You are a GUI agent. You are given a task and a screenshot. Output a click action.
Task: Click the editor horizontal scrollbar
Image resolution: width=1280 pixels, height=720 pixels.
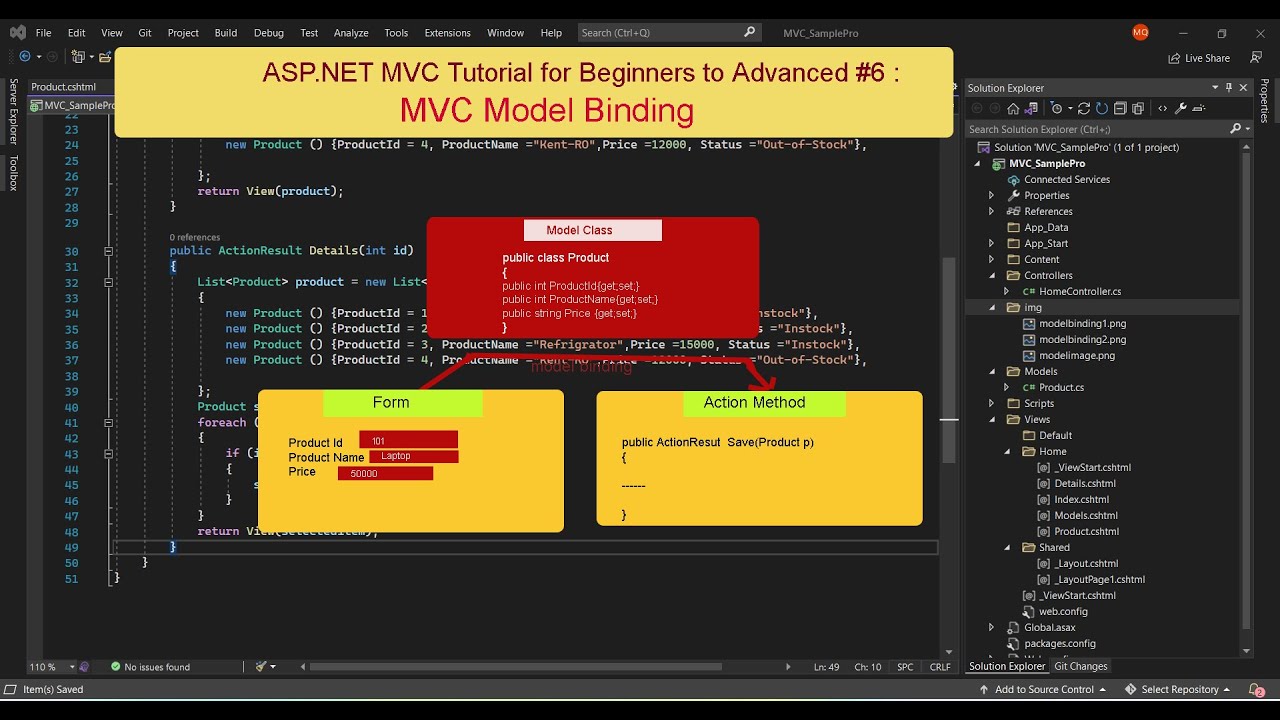click(x=515, y=666)
